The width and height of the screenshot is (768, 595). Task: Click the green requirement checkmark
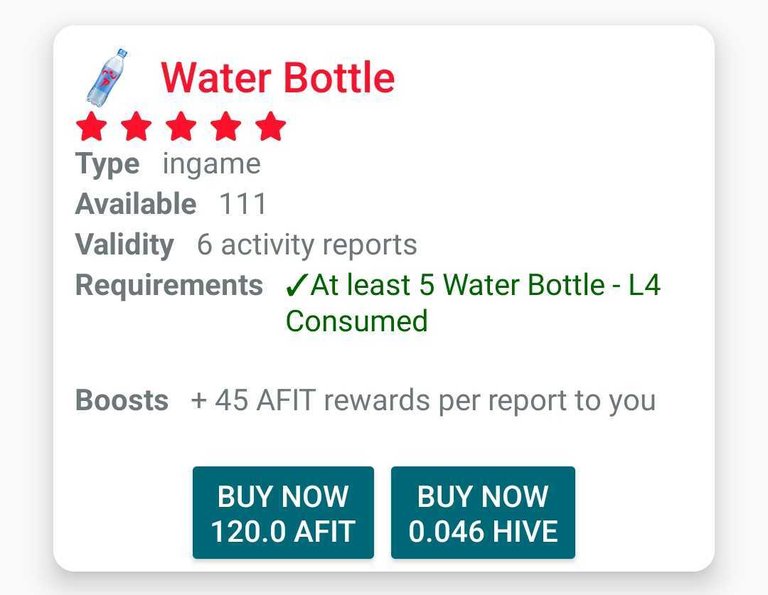click(297, 285)
